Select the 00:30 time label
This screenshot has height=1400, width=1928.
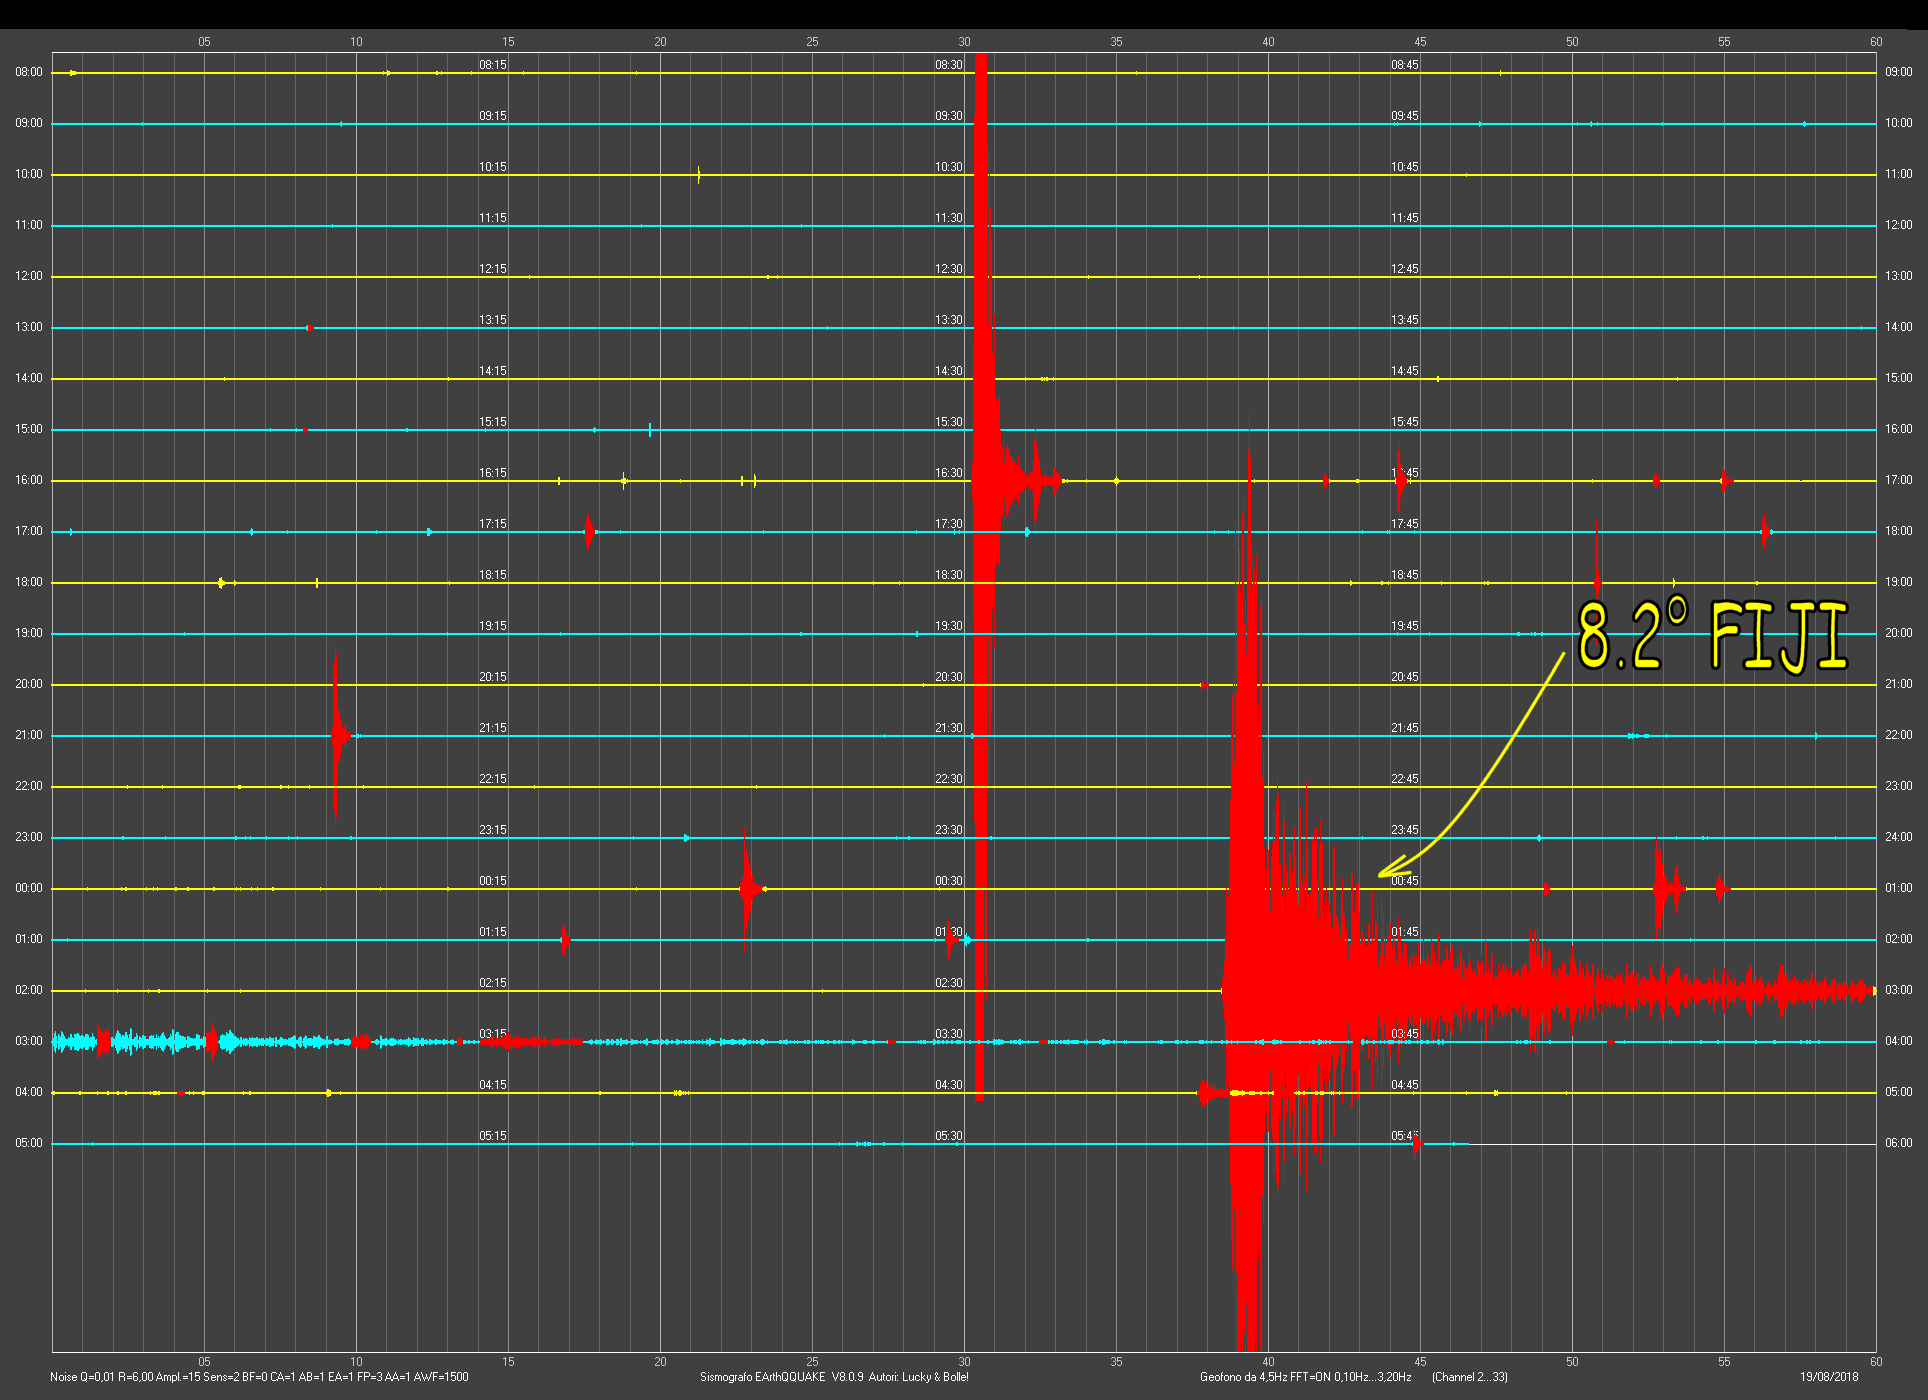[949, 881]
